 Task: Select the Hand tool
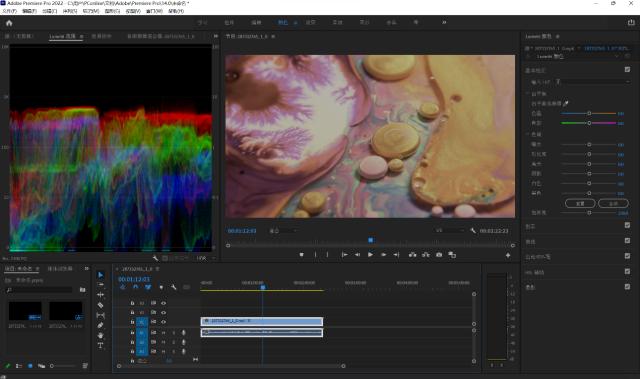click(100, 335)
